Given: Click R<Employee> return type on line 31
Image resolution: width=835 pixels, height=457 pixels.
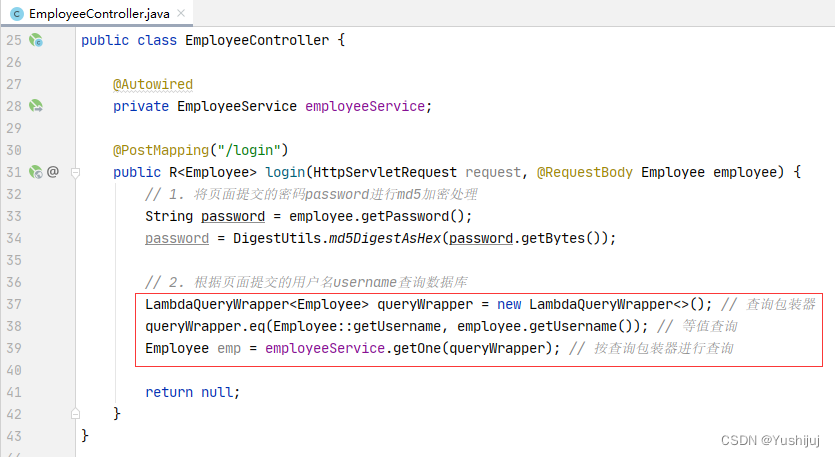Looking at the screenshot, I should [213, 173].
